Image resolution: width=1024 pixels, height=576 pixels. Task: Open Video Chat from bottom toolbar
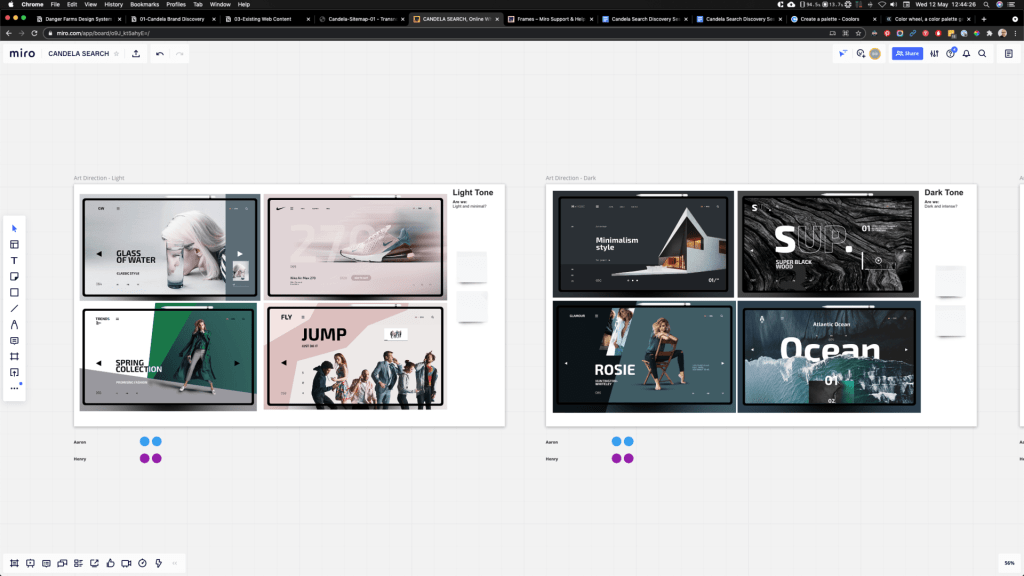[x=126, y=563]
